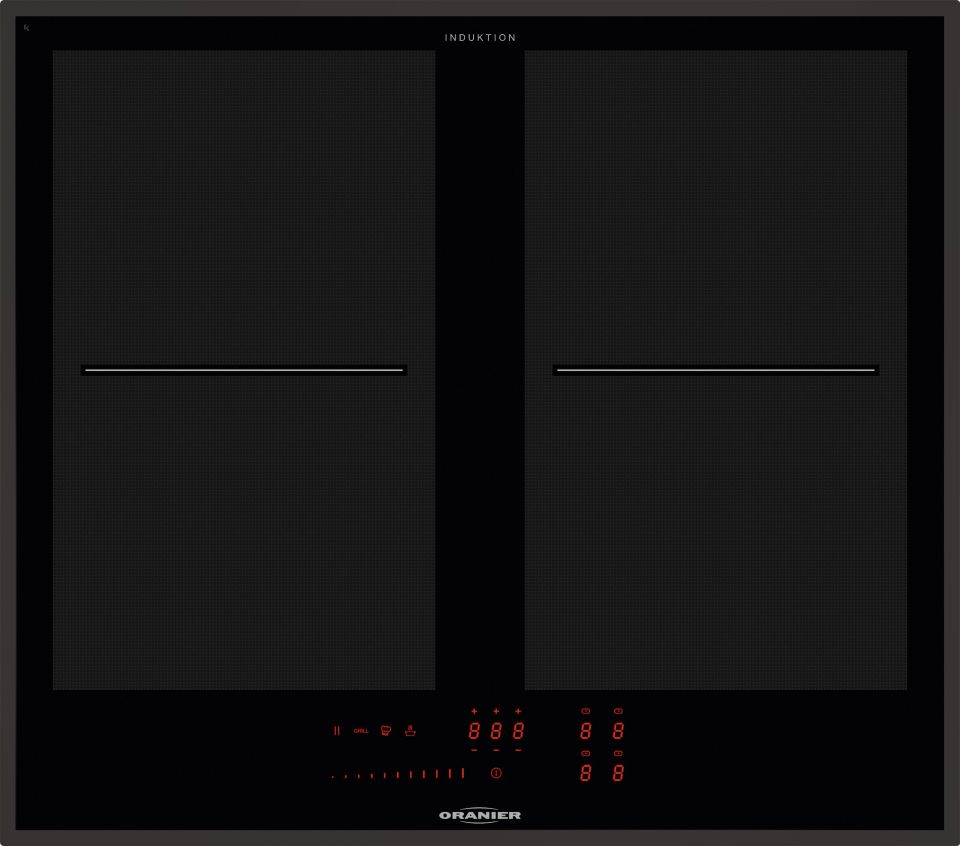Tap the left flex zone bridge line
The height and width of the screenshot is (846, 960).
[244, 370]
